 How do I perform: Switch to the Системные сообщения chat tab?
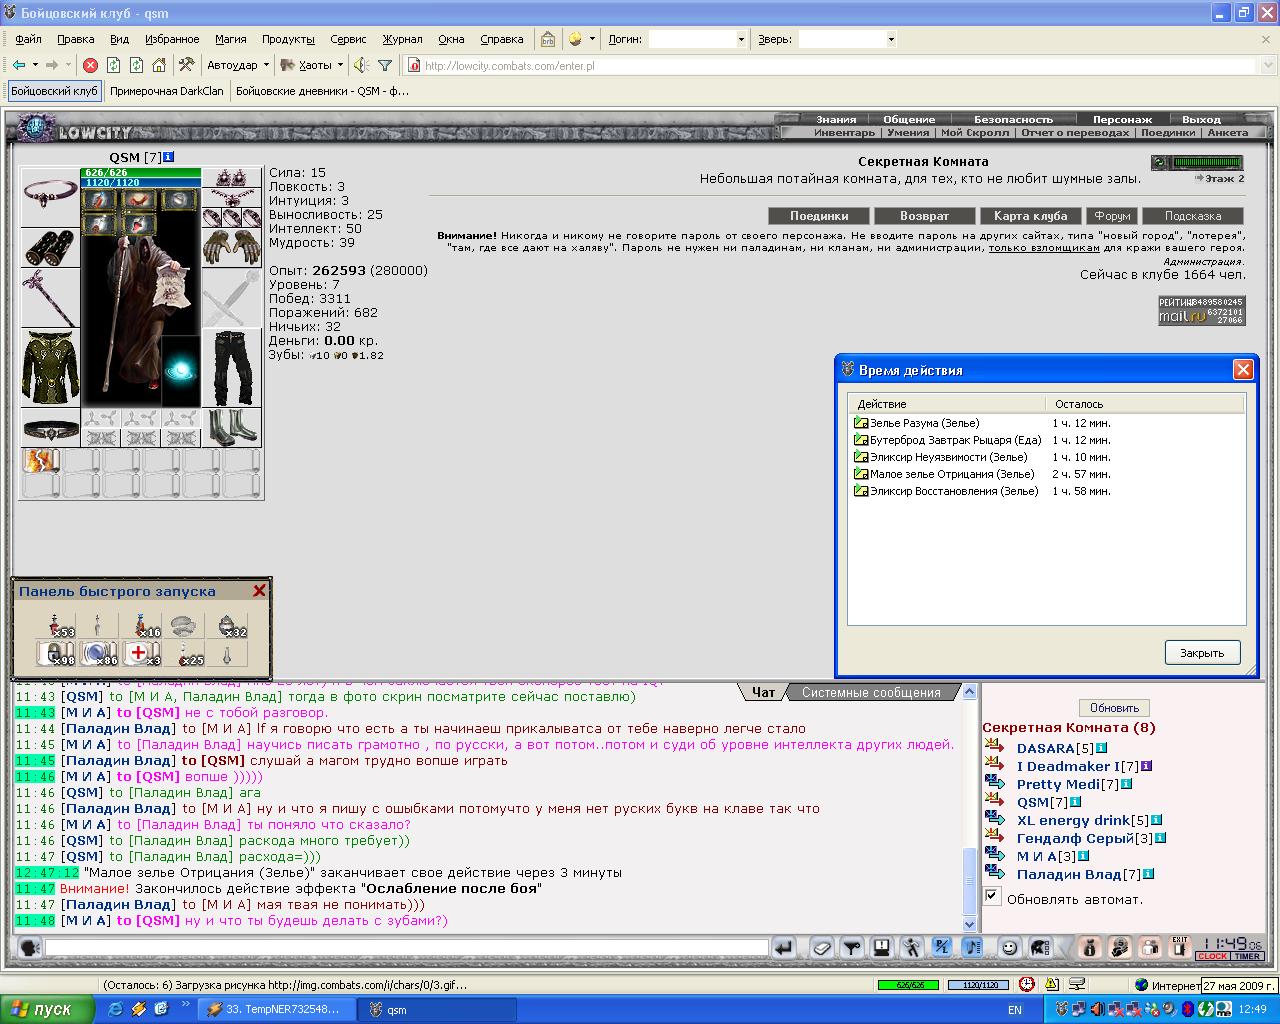(871, 692)
